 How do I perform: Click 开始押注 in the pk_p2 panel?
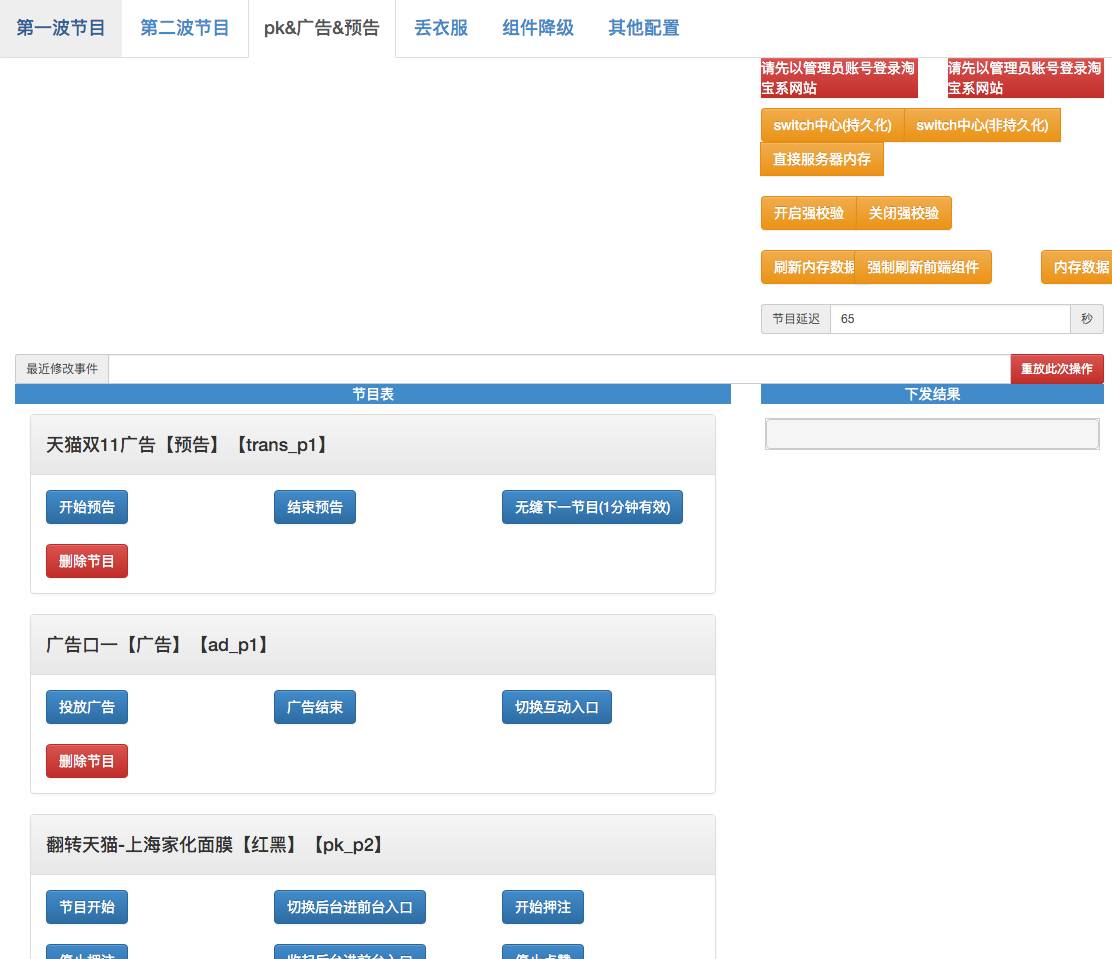[543, 907]
